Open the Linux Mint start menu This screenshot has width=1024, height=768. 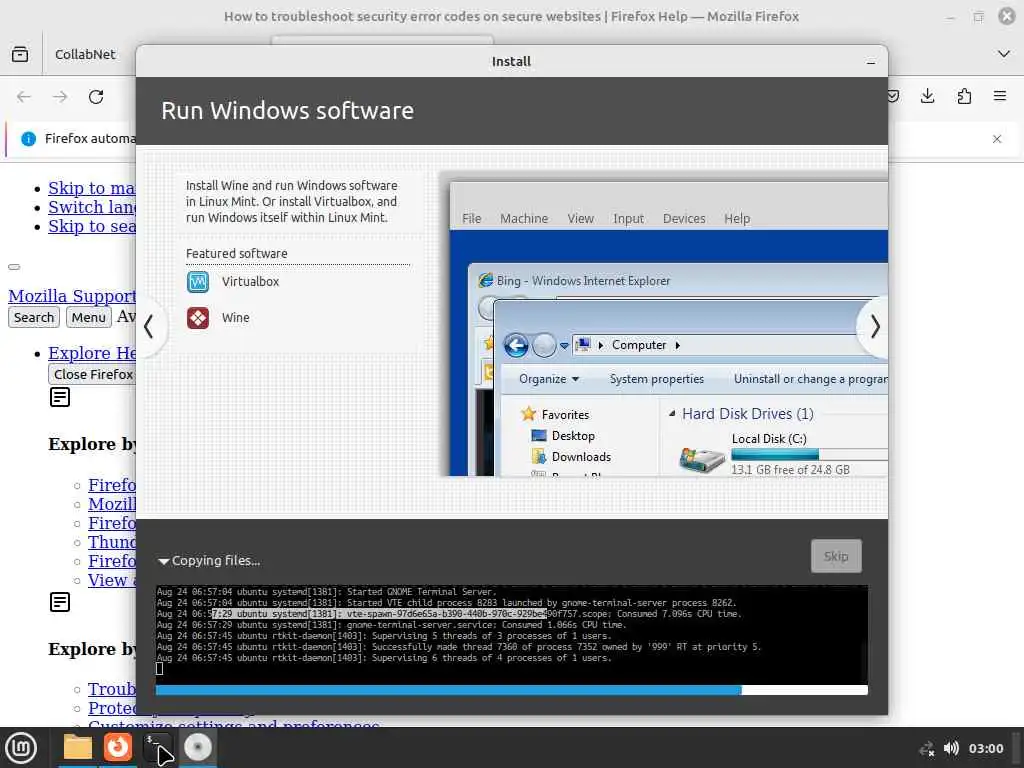(21, 748)
